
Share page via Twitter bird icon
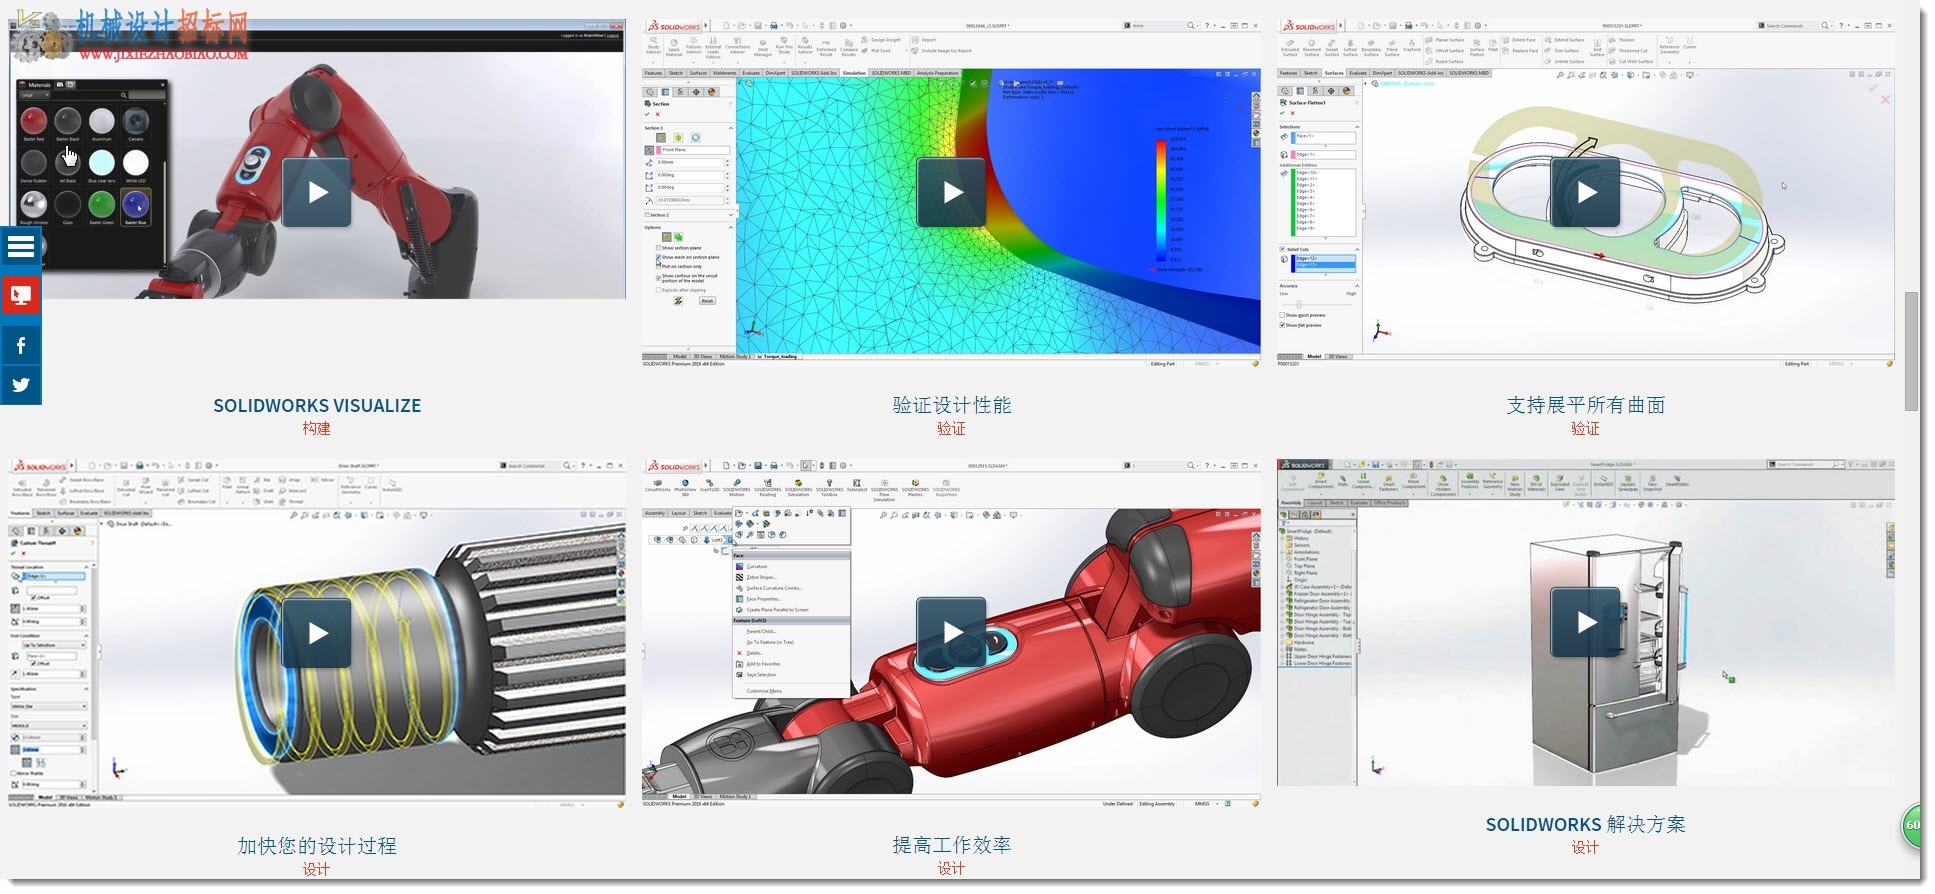tap(21, 385)
